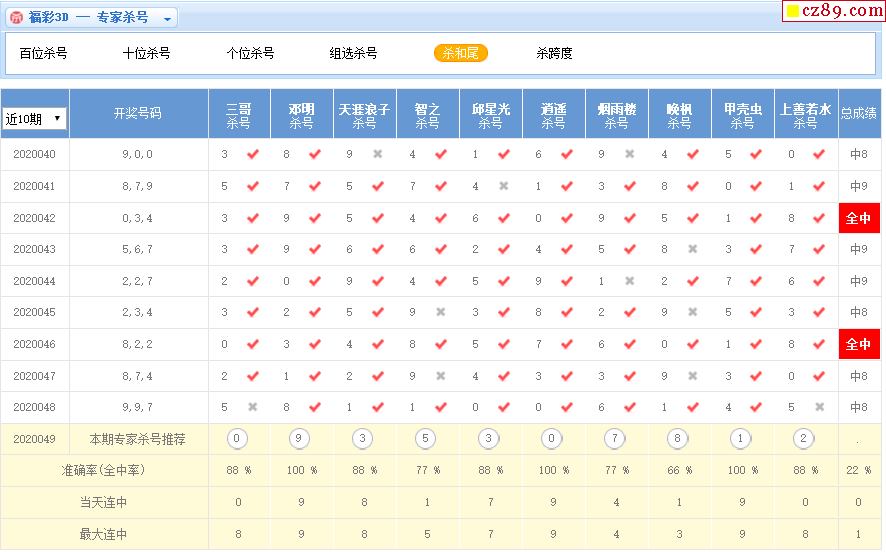
Task: Click 邓明's circled number 9 recommendation
Action: click(x=300, y=439)
